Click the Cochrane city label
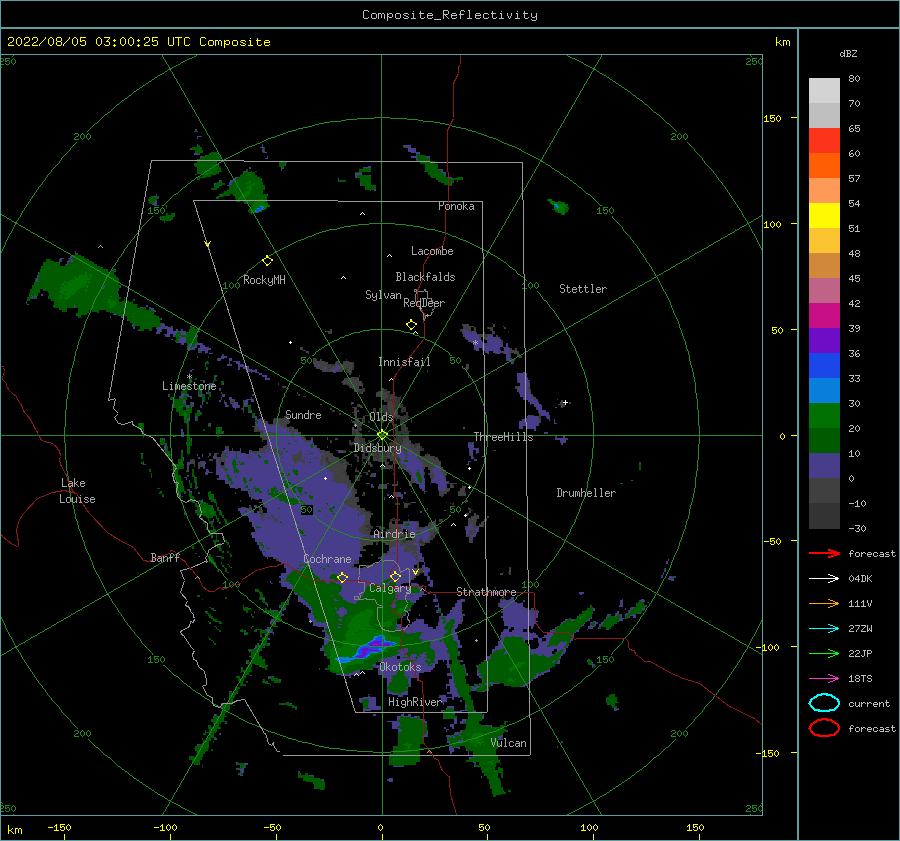This screenshot has height=841, width=900. click(327, 559)
